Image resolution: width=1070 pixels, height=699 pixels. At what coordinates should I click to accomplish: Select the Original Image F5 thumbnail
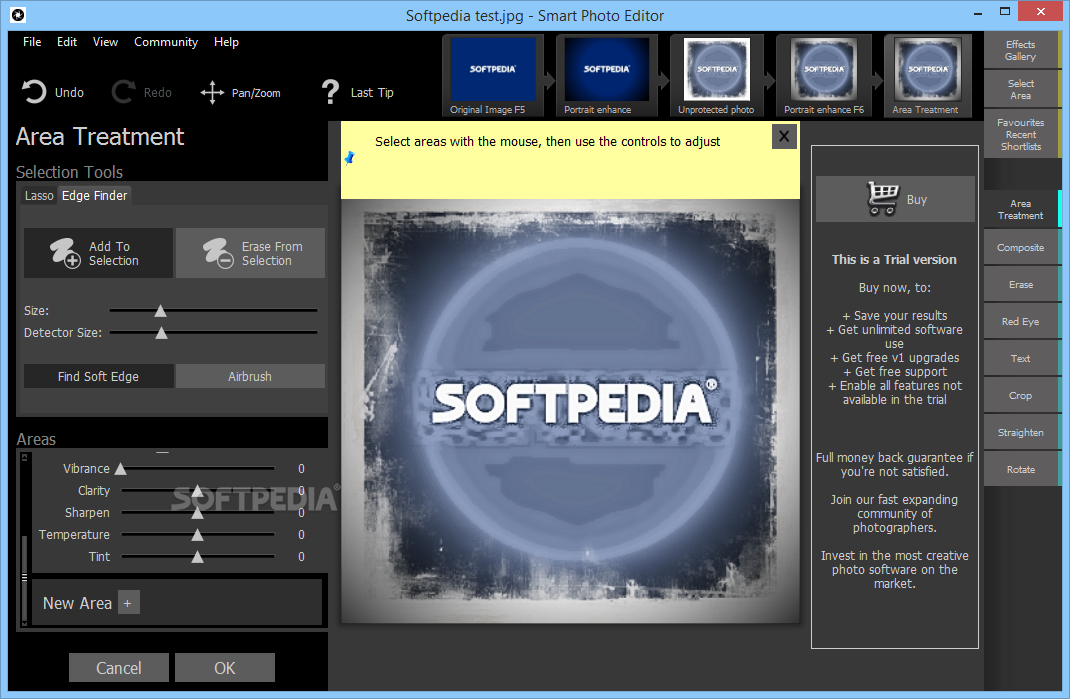(x=493, y=76)
